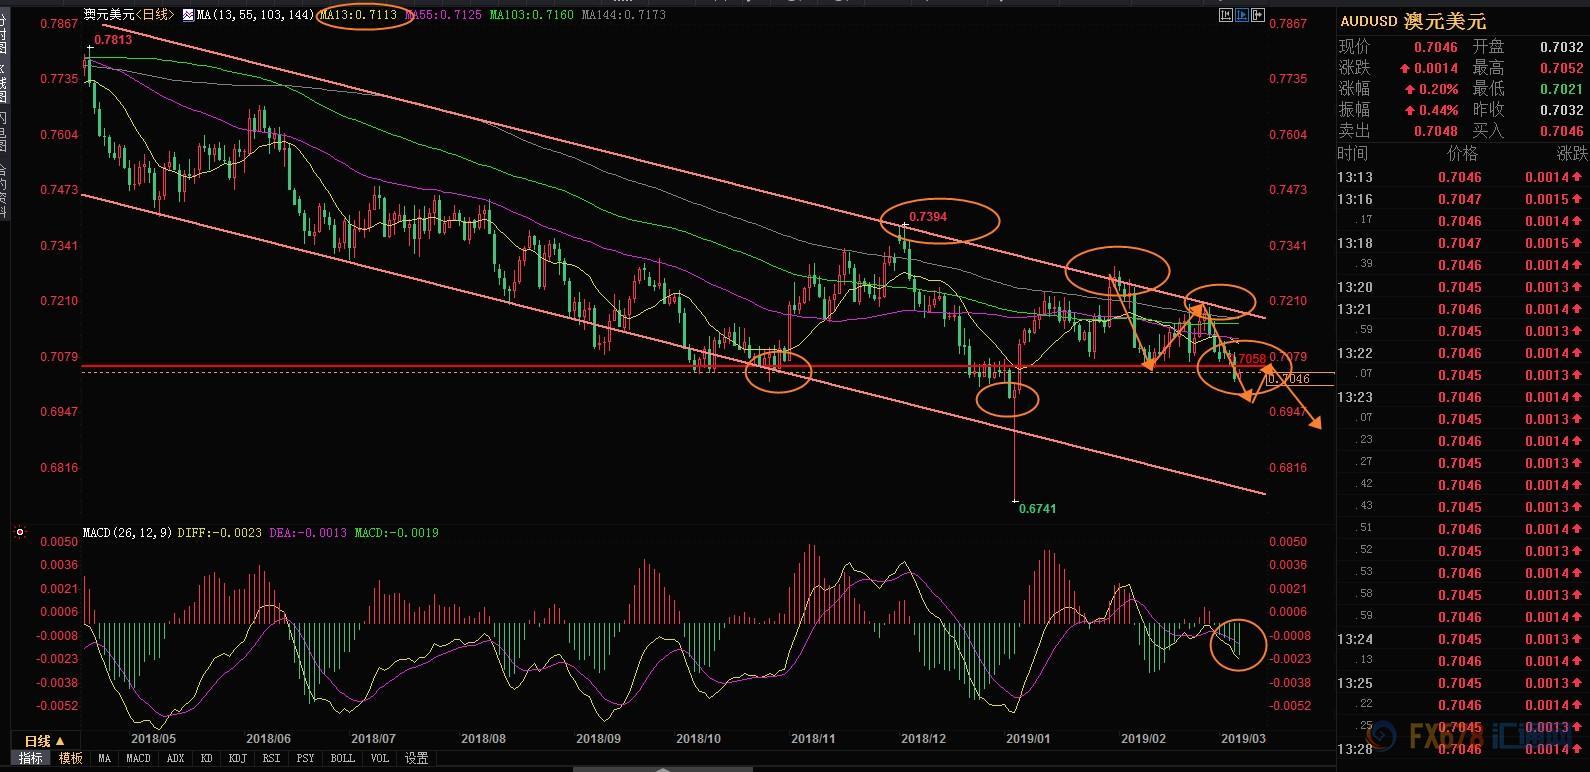Select the ADX indicator button

[x=176, y=759]
